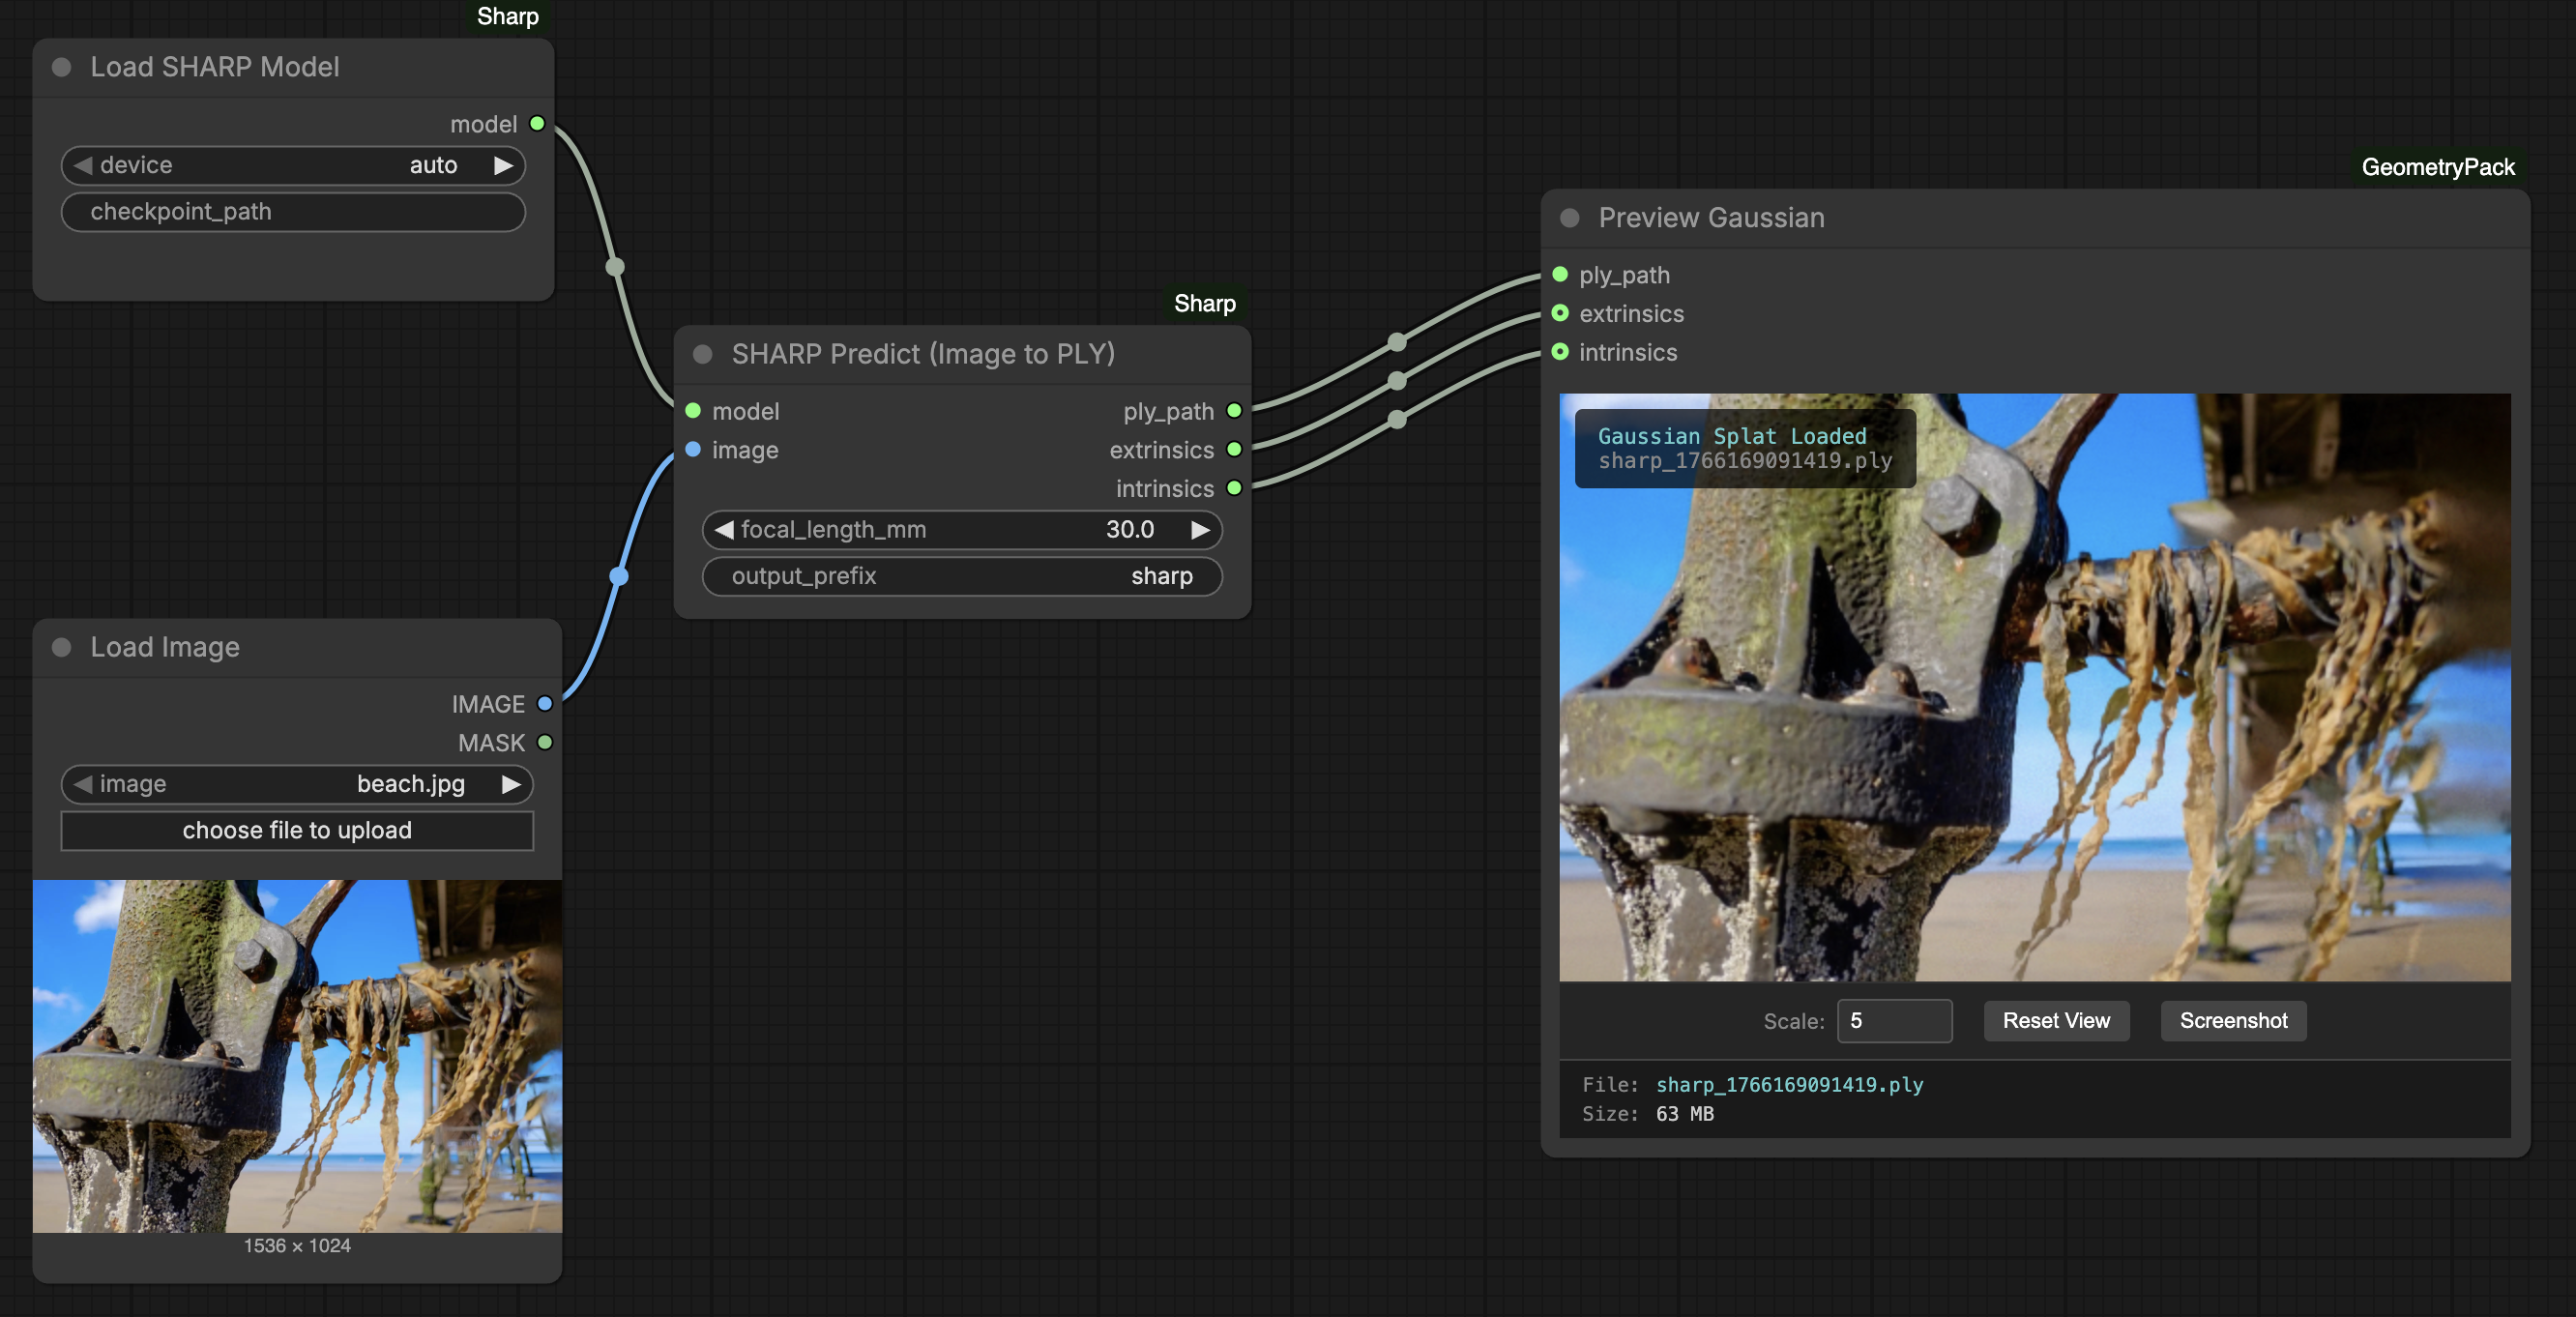
Task: Increase focal_length_mm with the right arrow
Action: (x=1200, y=530)
